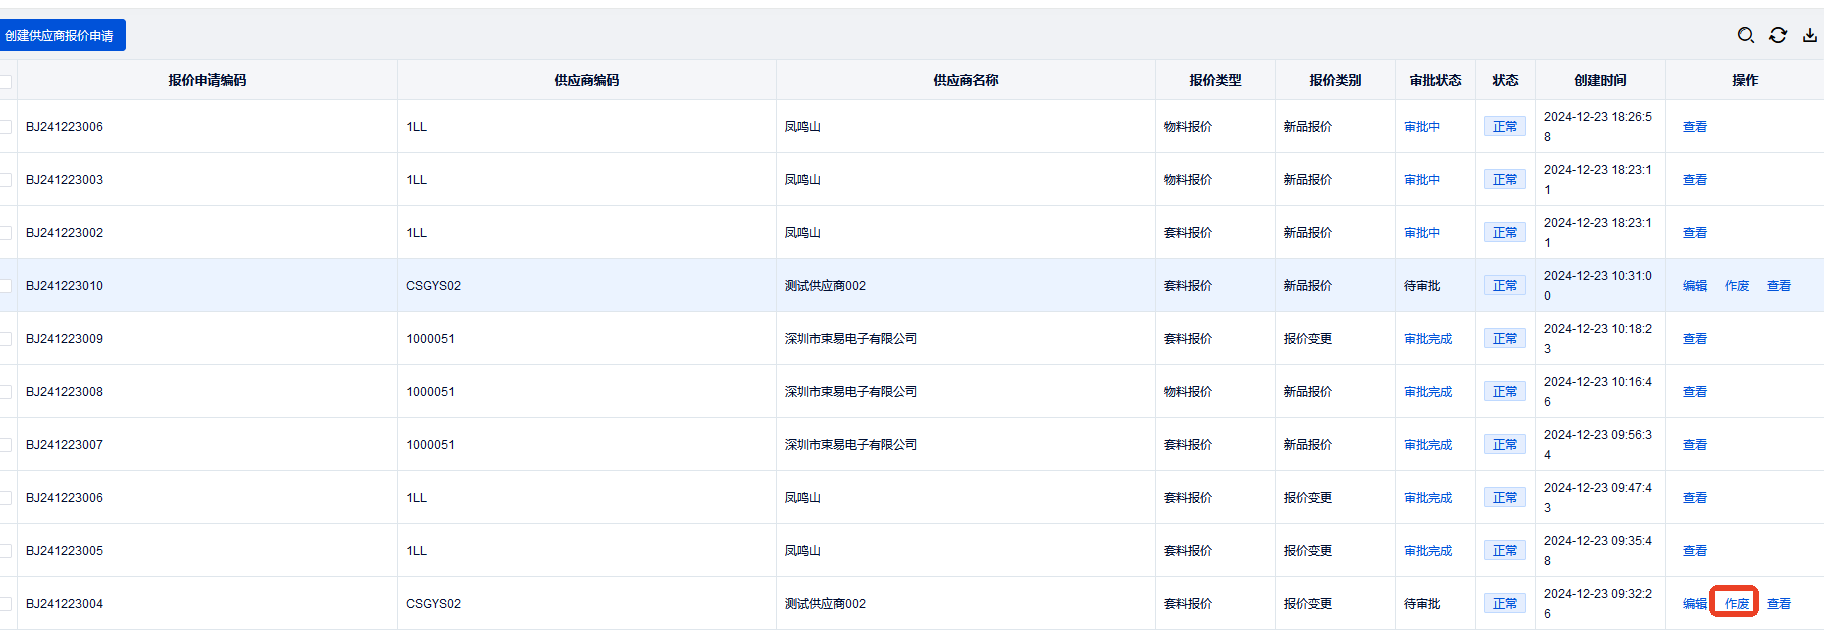Click the download export icon

point(1809,35)
